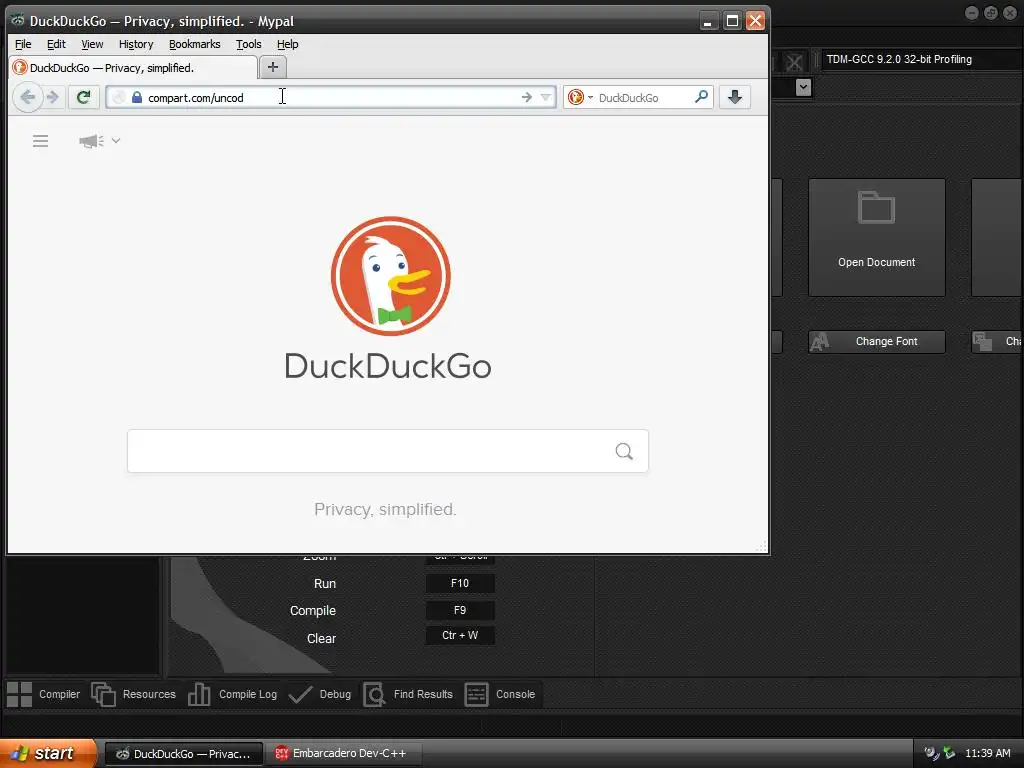Open the search engine selector next to DuckDuckGo
Image resolution: width=1024 pixels, height=768 pixels.
(580, 97)
